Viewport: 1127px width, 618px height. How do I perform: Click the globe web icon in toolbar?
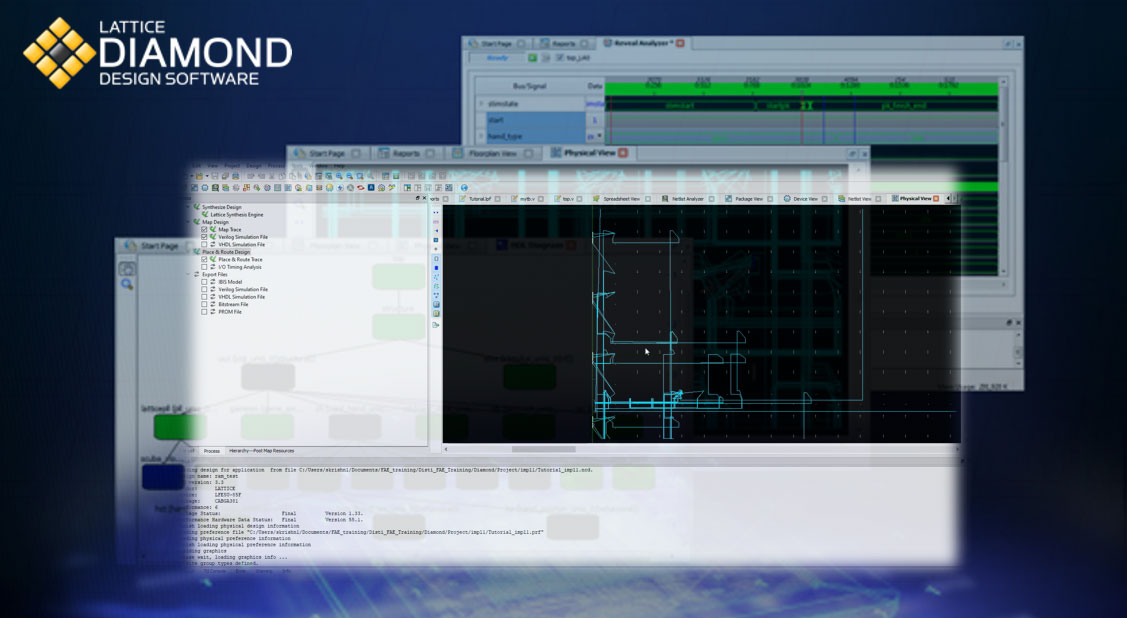[464, 188]
